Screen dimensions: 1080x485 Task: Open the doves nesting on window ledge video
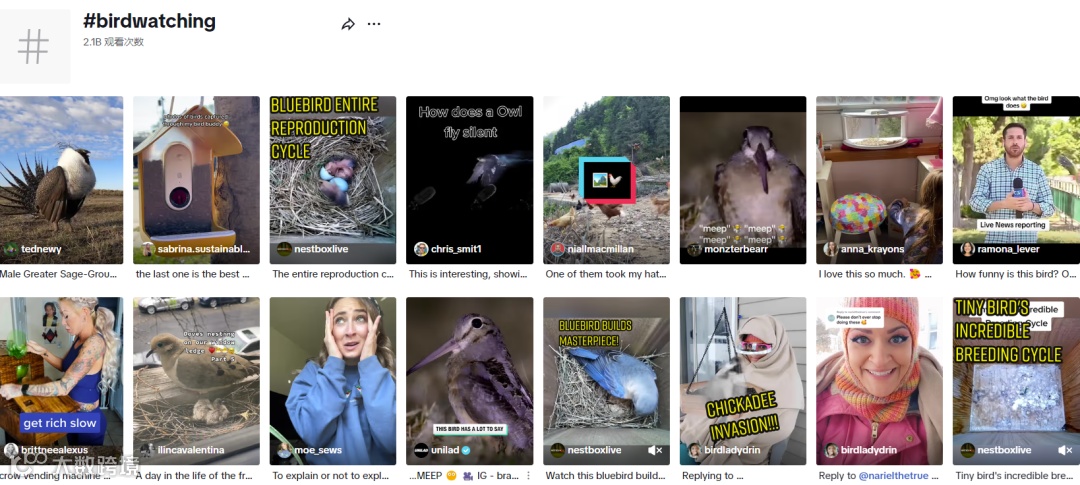(196, 381)
